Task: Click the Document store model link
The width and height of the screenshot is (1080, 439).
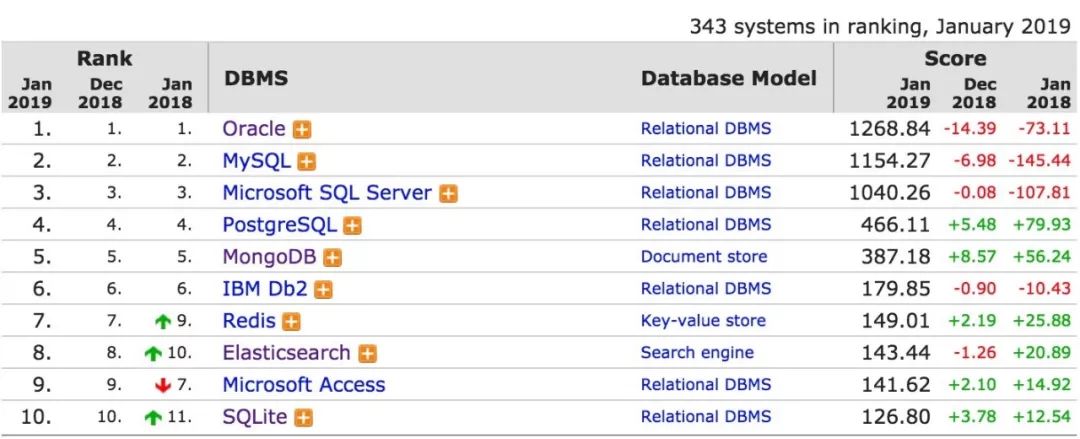Action: click(x=704, y=257)
